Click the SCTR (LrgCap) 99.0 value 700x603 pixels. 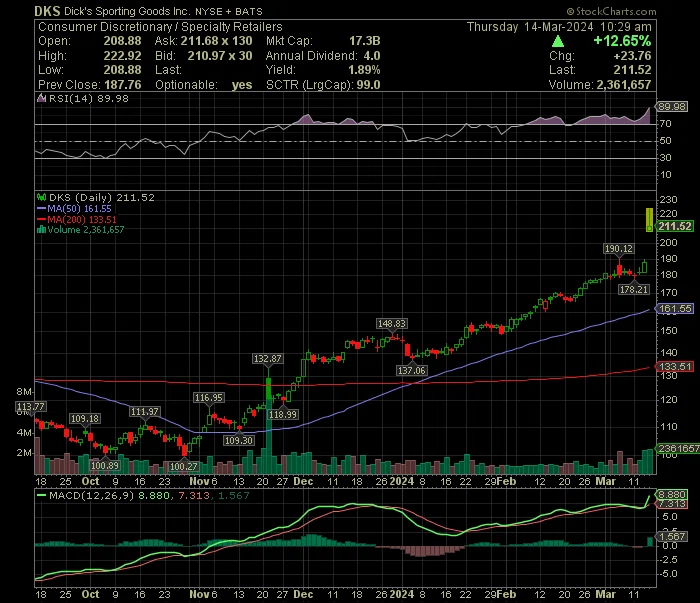pos(368,84)
